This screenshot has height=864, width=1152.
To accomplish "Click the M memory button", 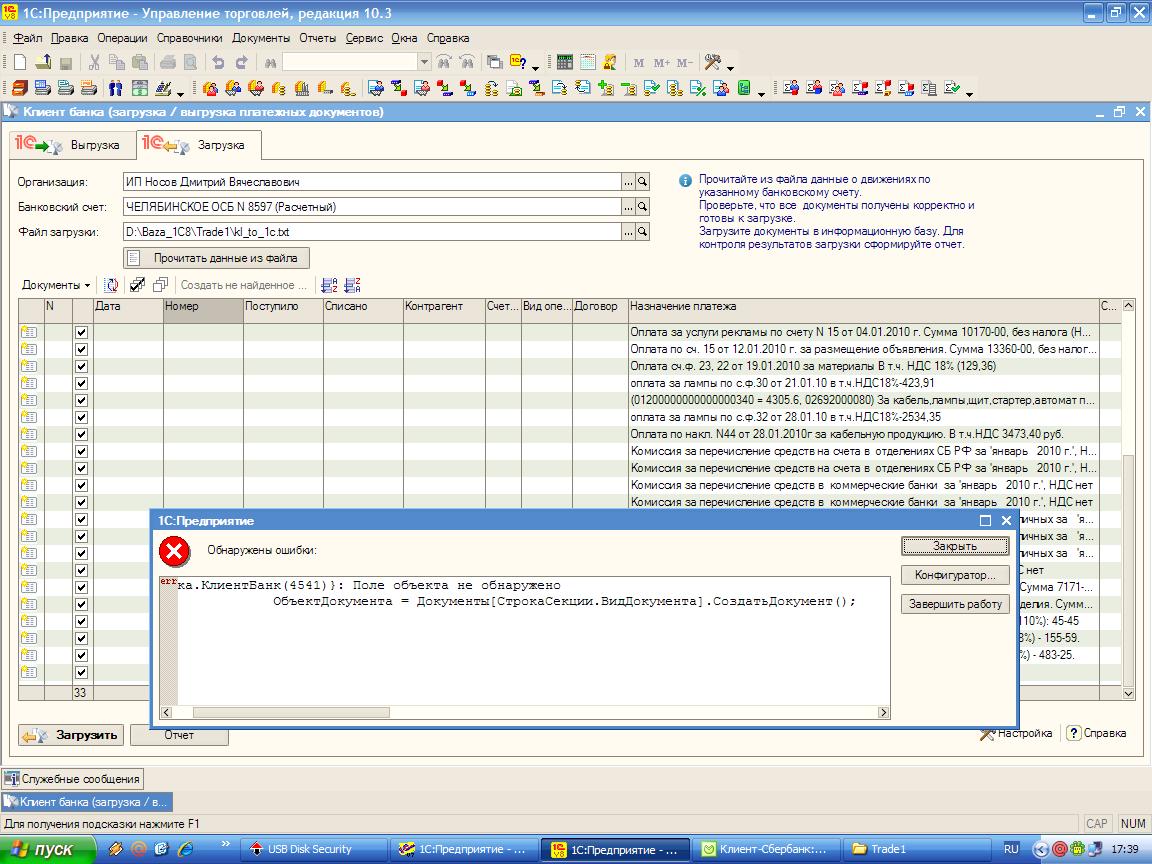I will coord(638,63).
